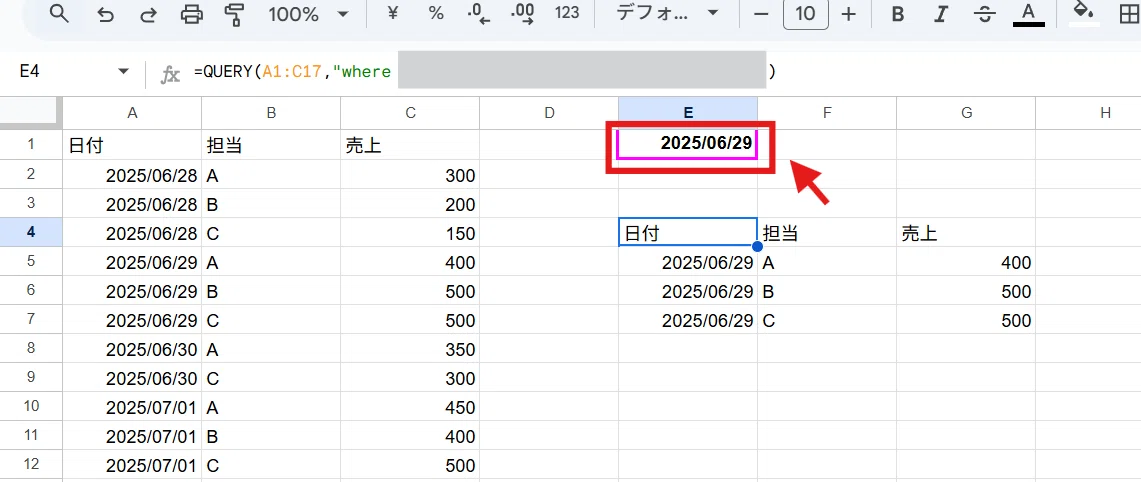Redo the last undone action

point(148,14)
